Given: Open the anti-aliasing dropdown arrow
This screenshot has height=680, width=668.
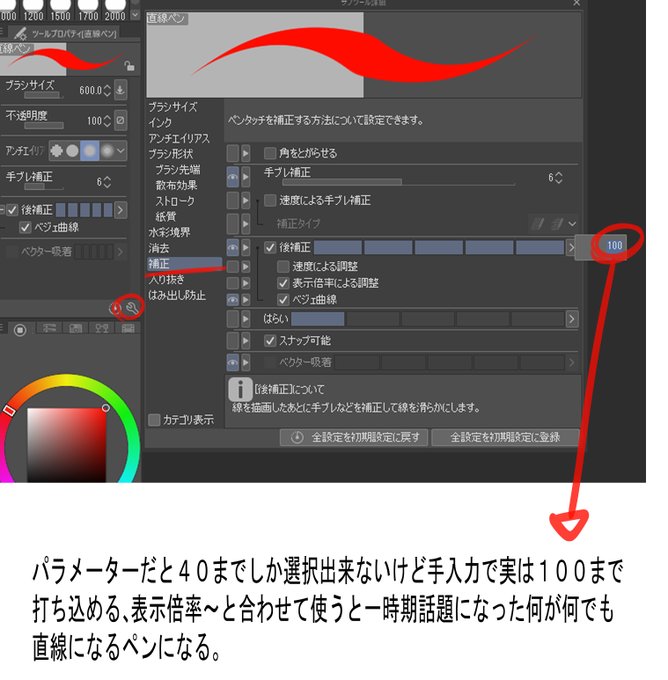Looking at the screenshot, I should pyautogui.click(x=121, y=150).
